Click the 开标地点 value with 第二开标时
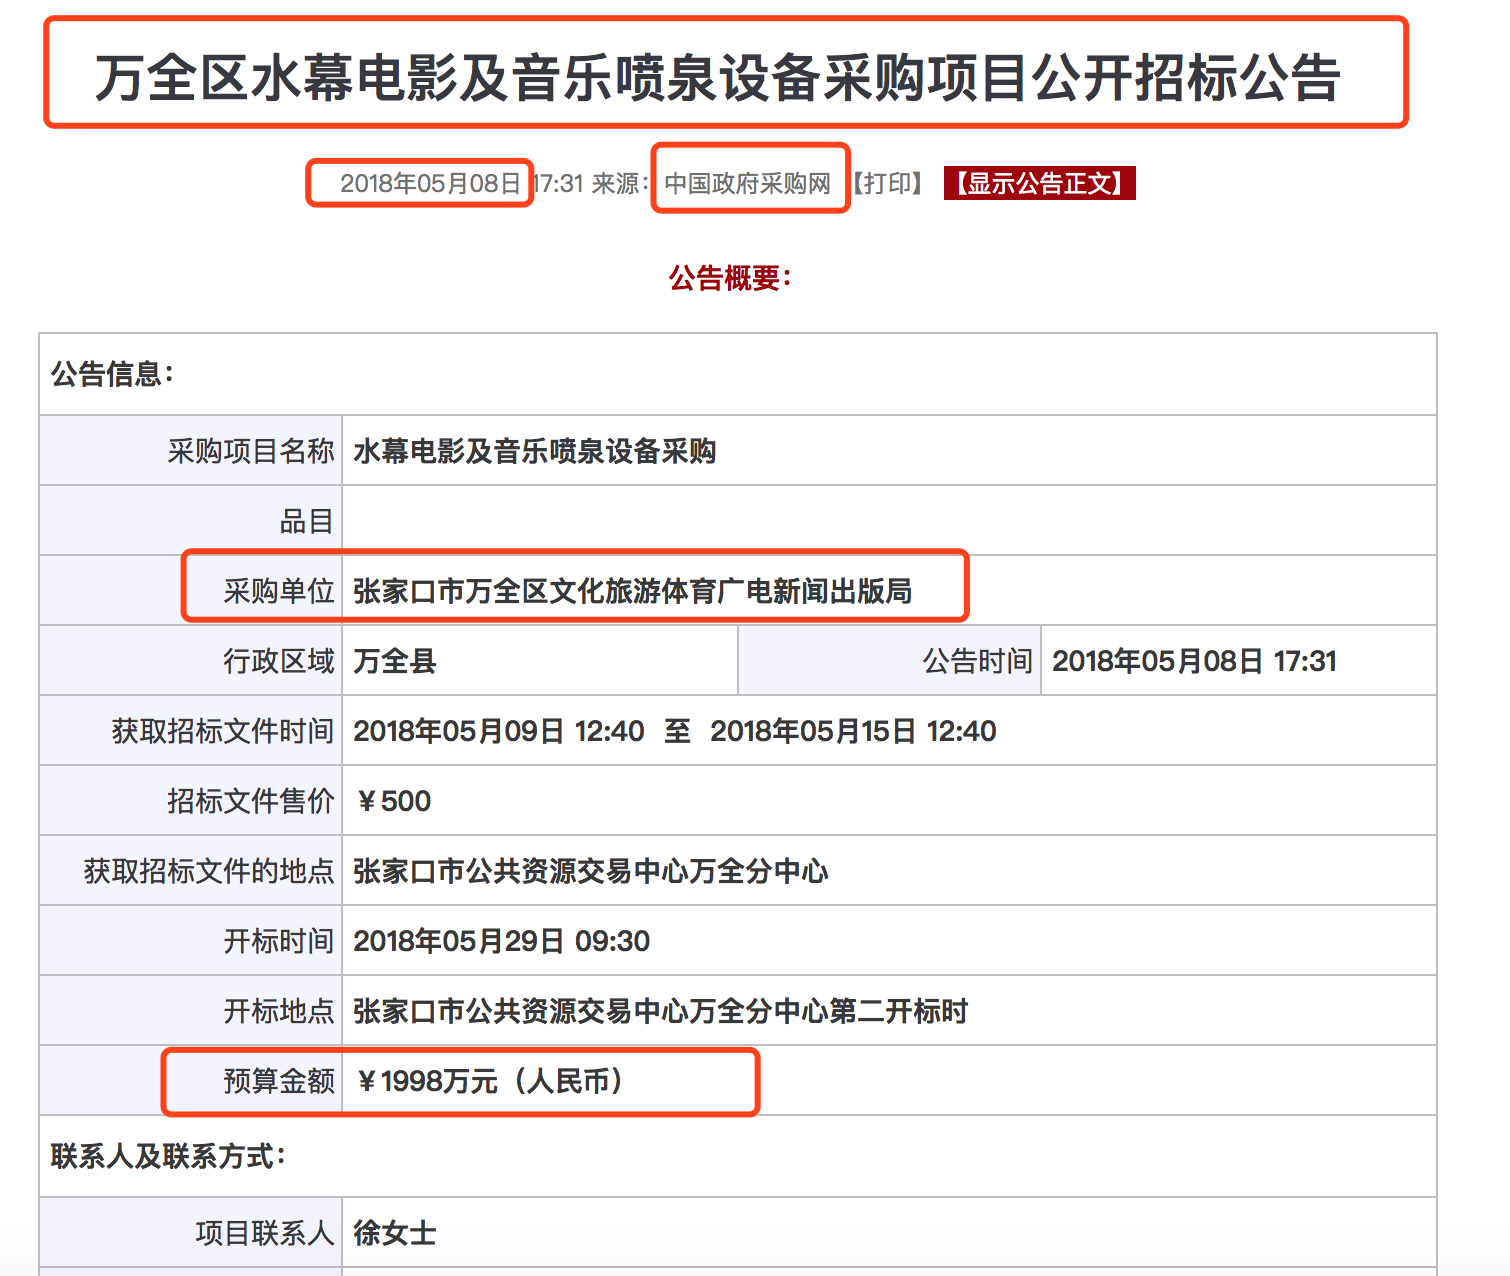Viewport: 1510px width, 1276px height. (x=660, y=1011)
